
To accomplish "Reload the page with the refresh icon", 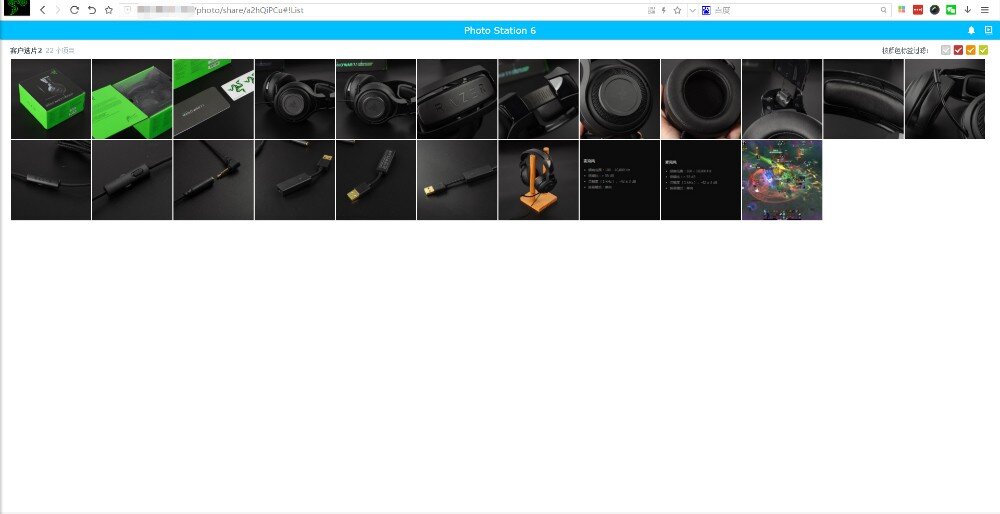I will (74, 10).
